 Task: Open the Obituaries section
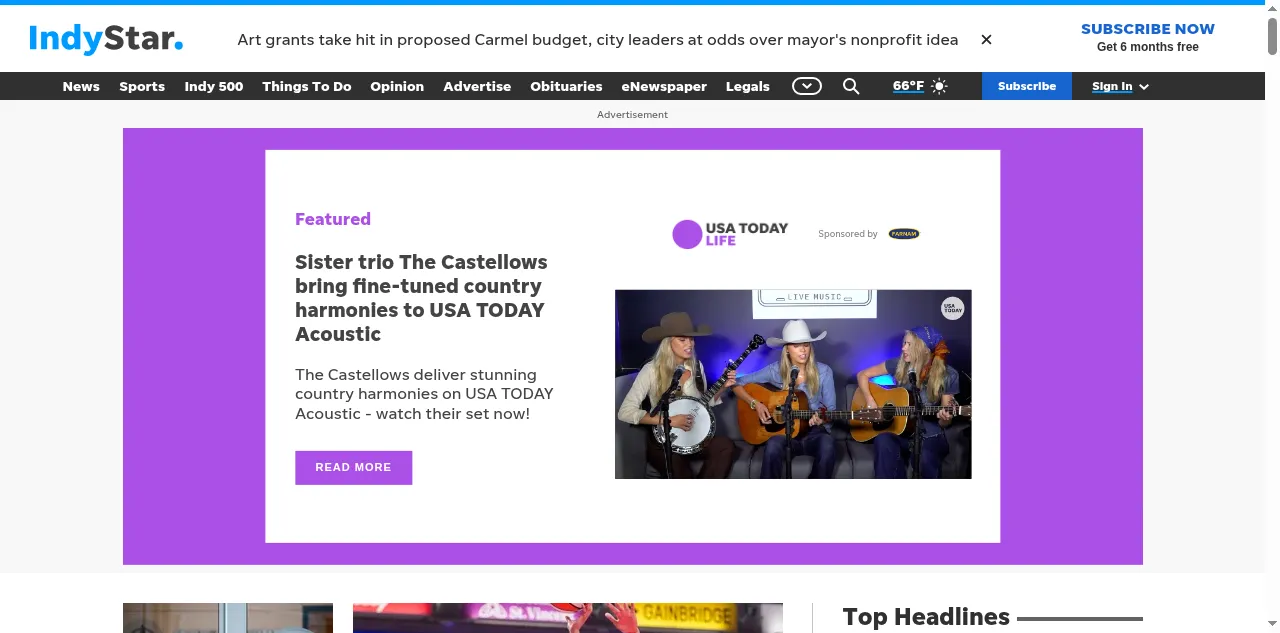pyautogui.click(x=566, y=86)
